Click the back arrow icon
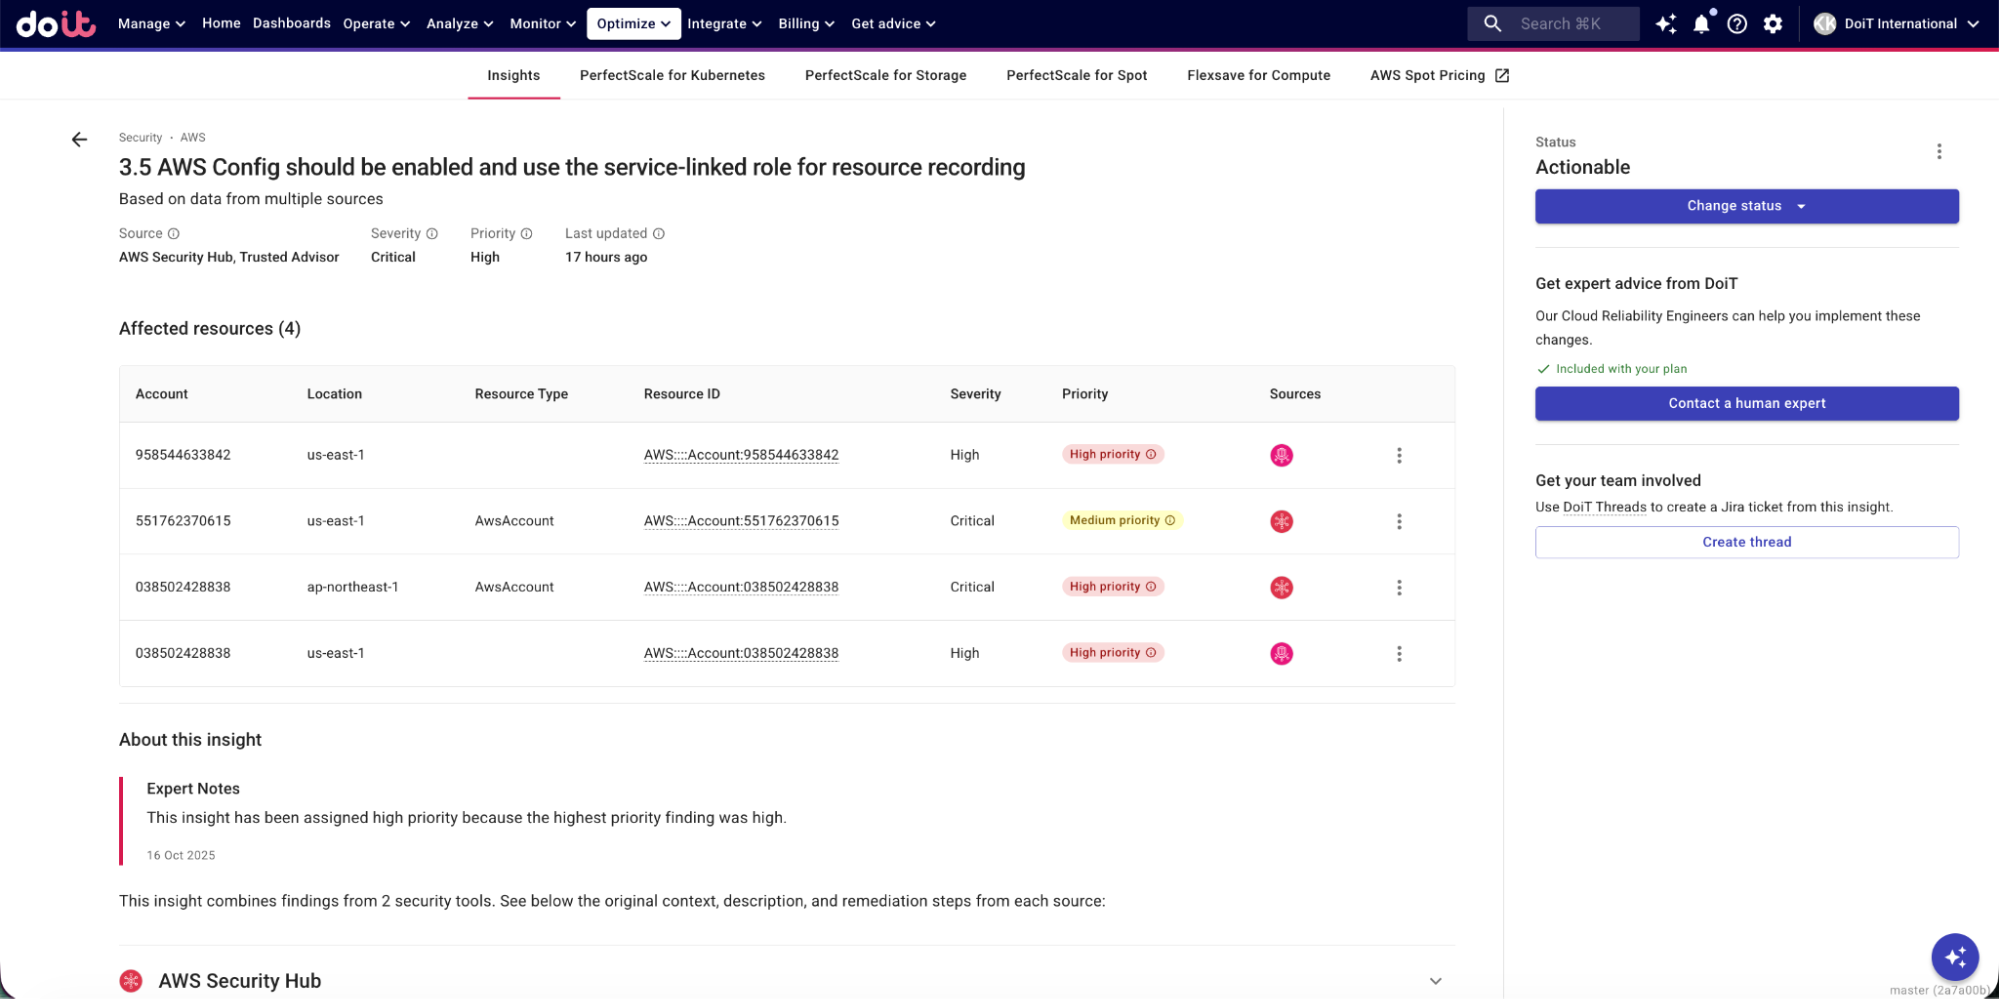This screenshot has height=999, width=1999. click(x=79, y=140)
